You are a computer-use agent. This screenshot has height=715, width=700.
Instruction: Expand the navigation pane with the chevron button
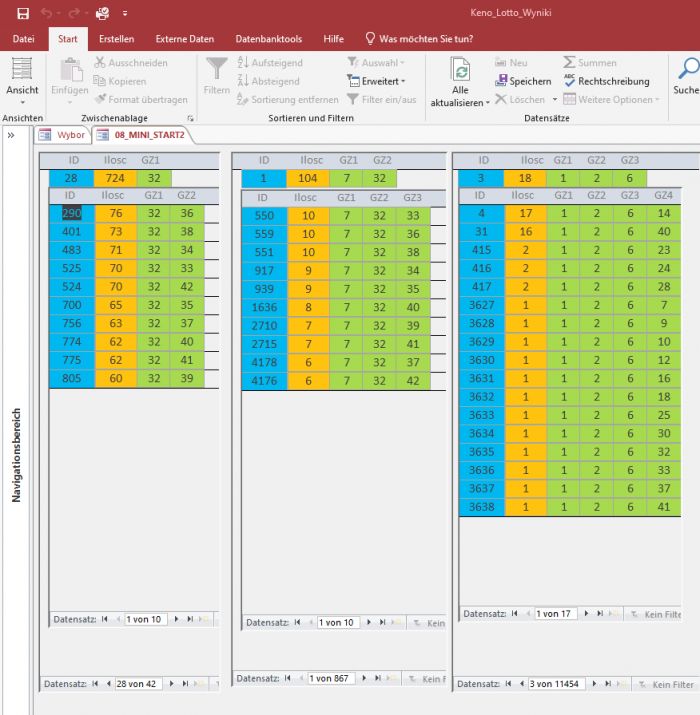pyautogui.click(x=11, y=135)
